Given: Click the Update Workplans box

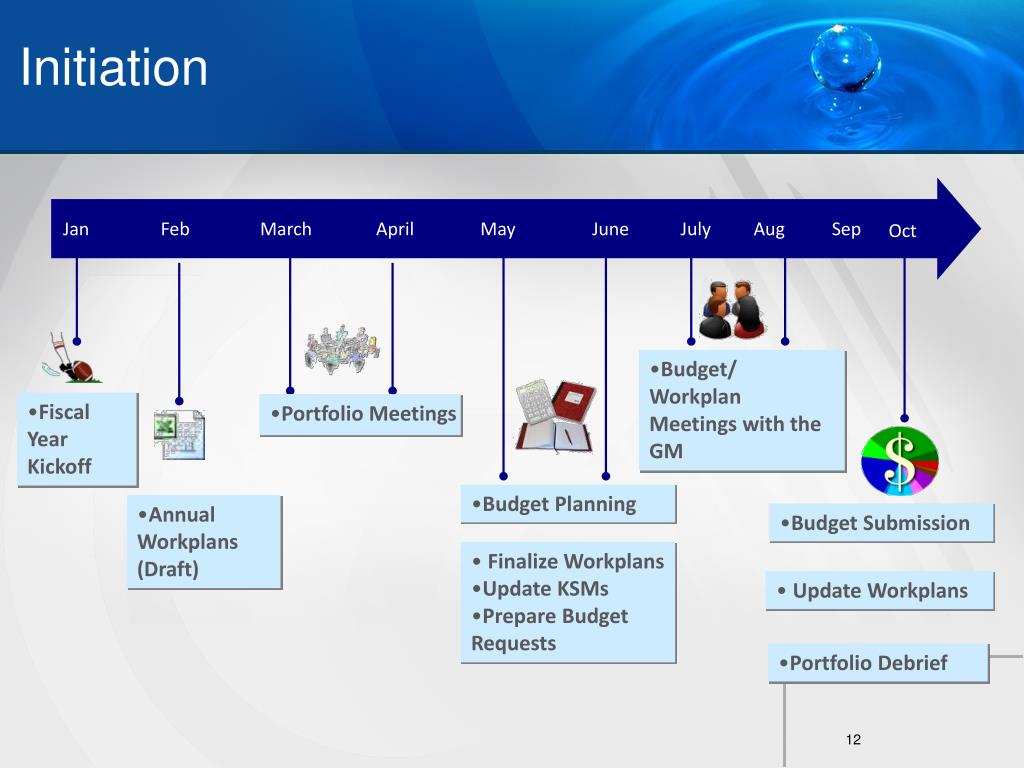Looking at the screenshot, I should coord(880,591).
